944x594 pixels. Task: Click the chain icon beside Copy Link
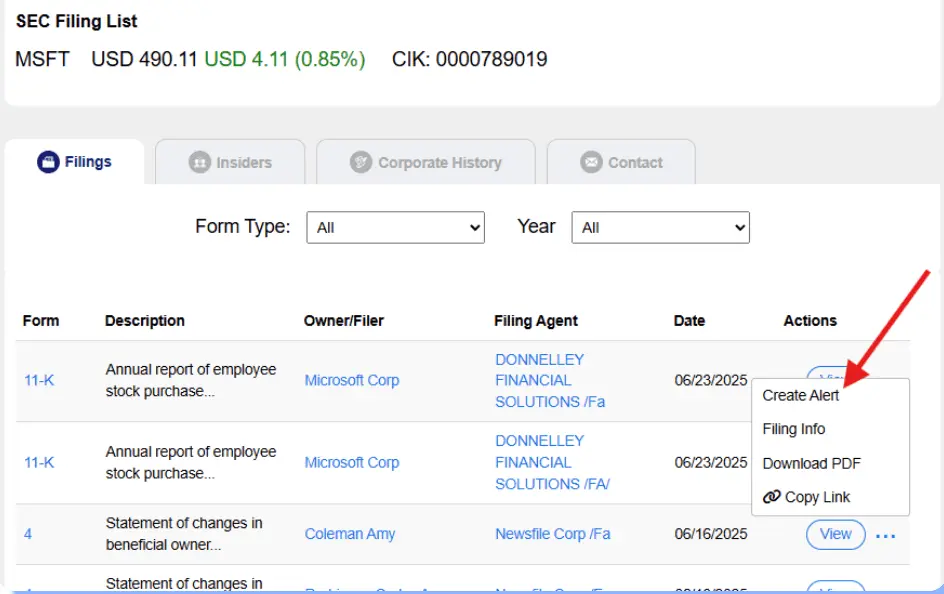click(771, 497)
